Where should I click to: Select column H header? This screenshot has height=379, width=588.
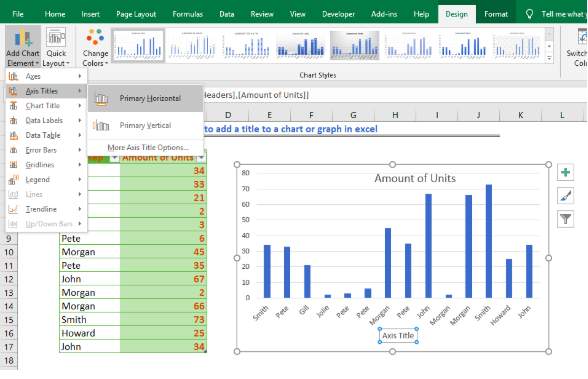pos(395,115)
